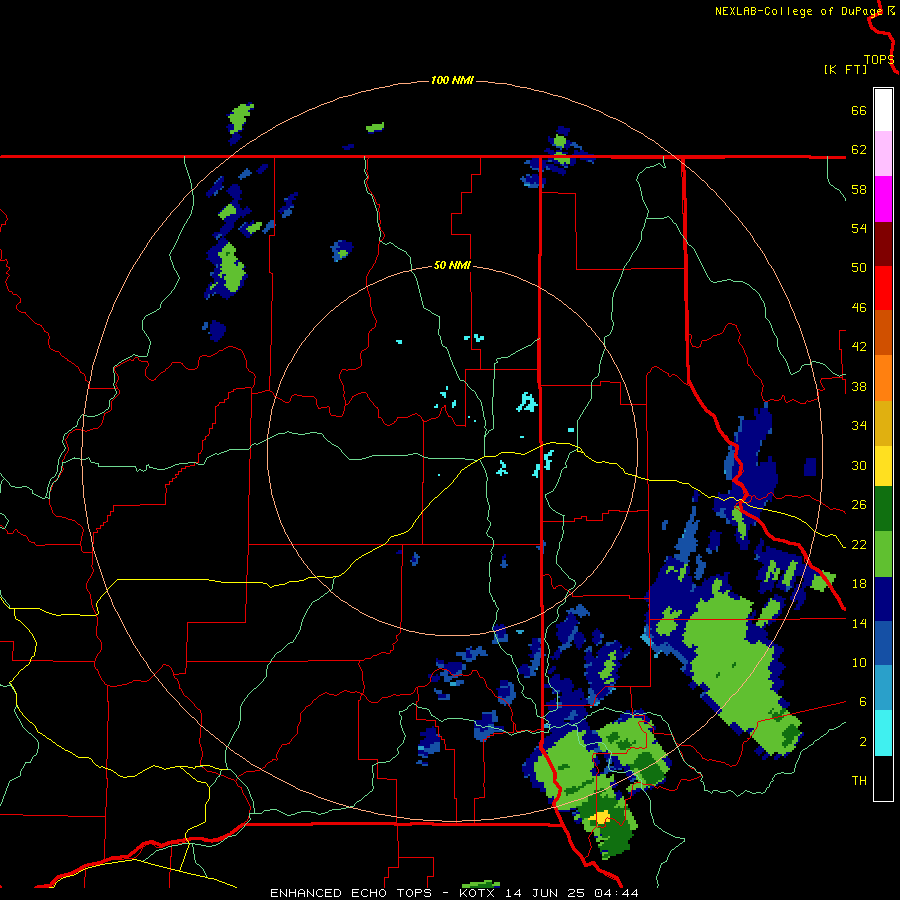Click the TOPS legend title
This screenshot has height=900, width=900.
879,60
